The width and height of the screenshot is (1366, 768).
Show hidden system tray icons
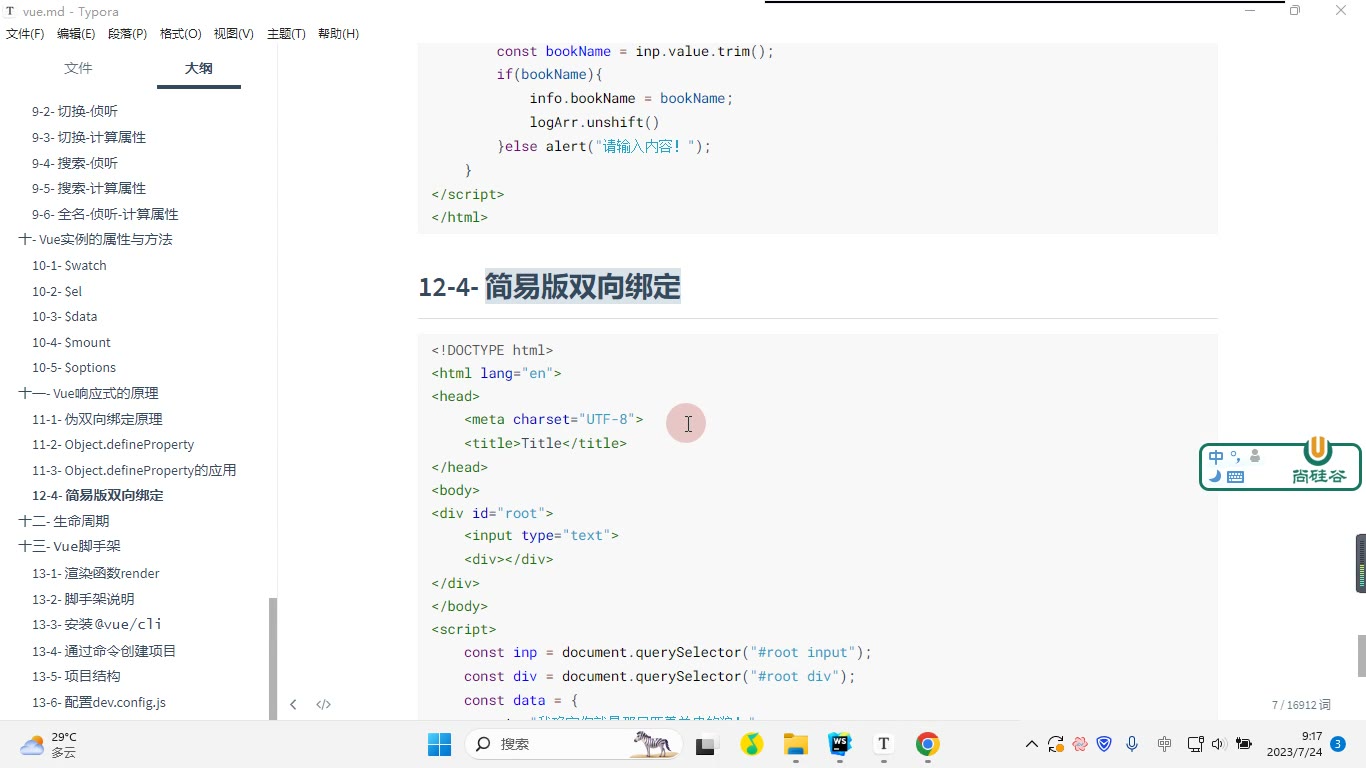(1032, 744)
